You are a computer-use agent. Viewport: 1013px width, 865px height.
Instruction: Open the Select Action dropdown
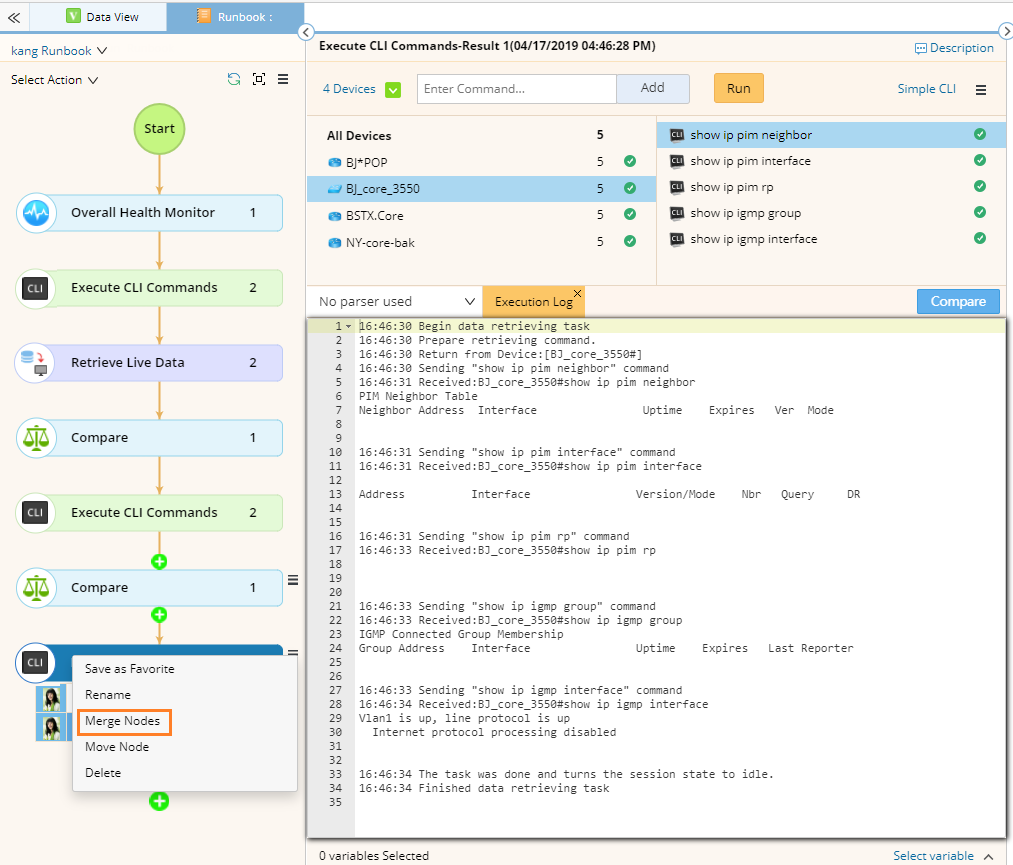coord(55,80)
